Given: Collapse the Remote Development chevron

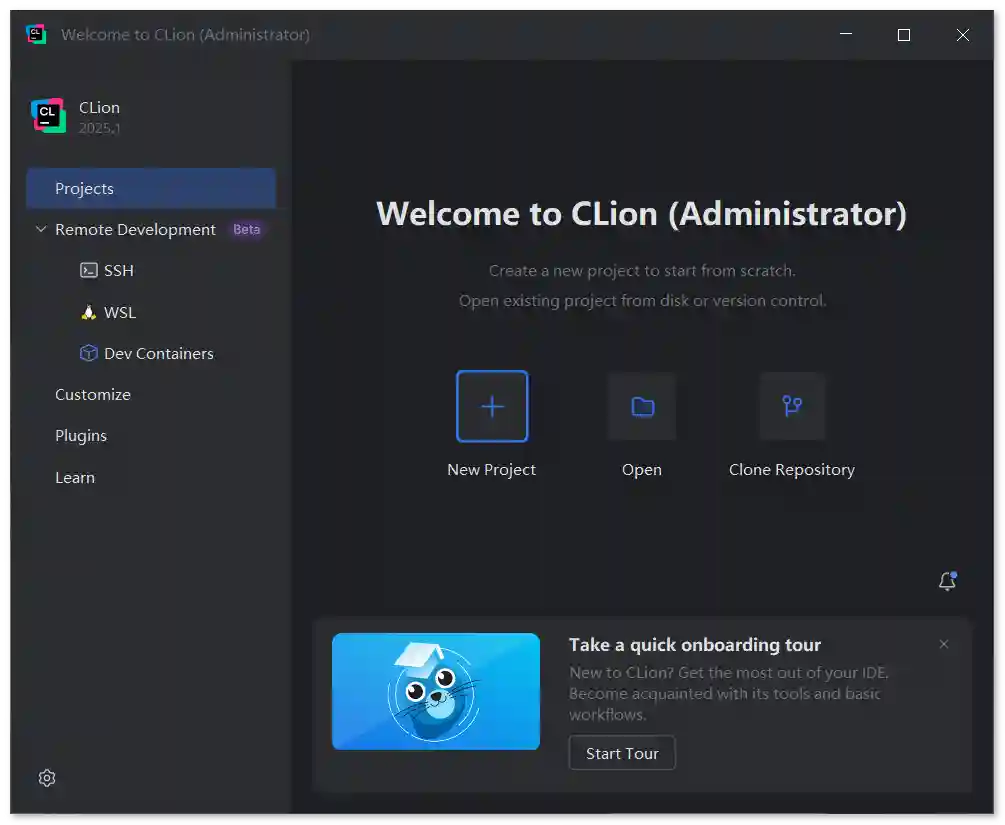Looking at the screenshot, I should click(41, 230).
